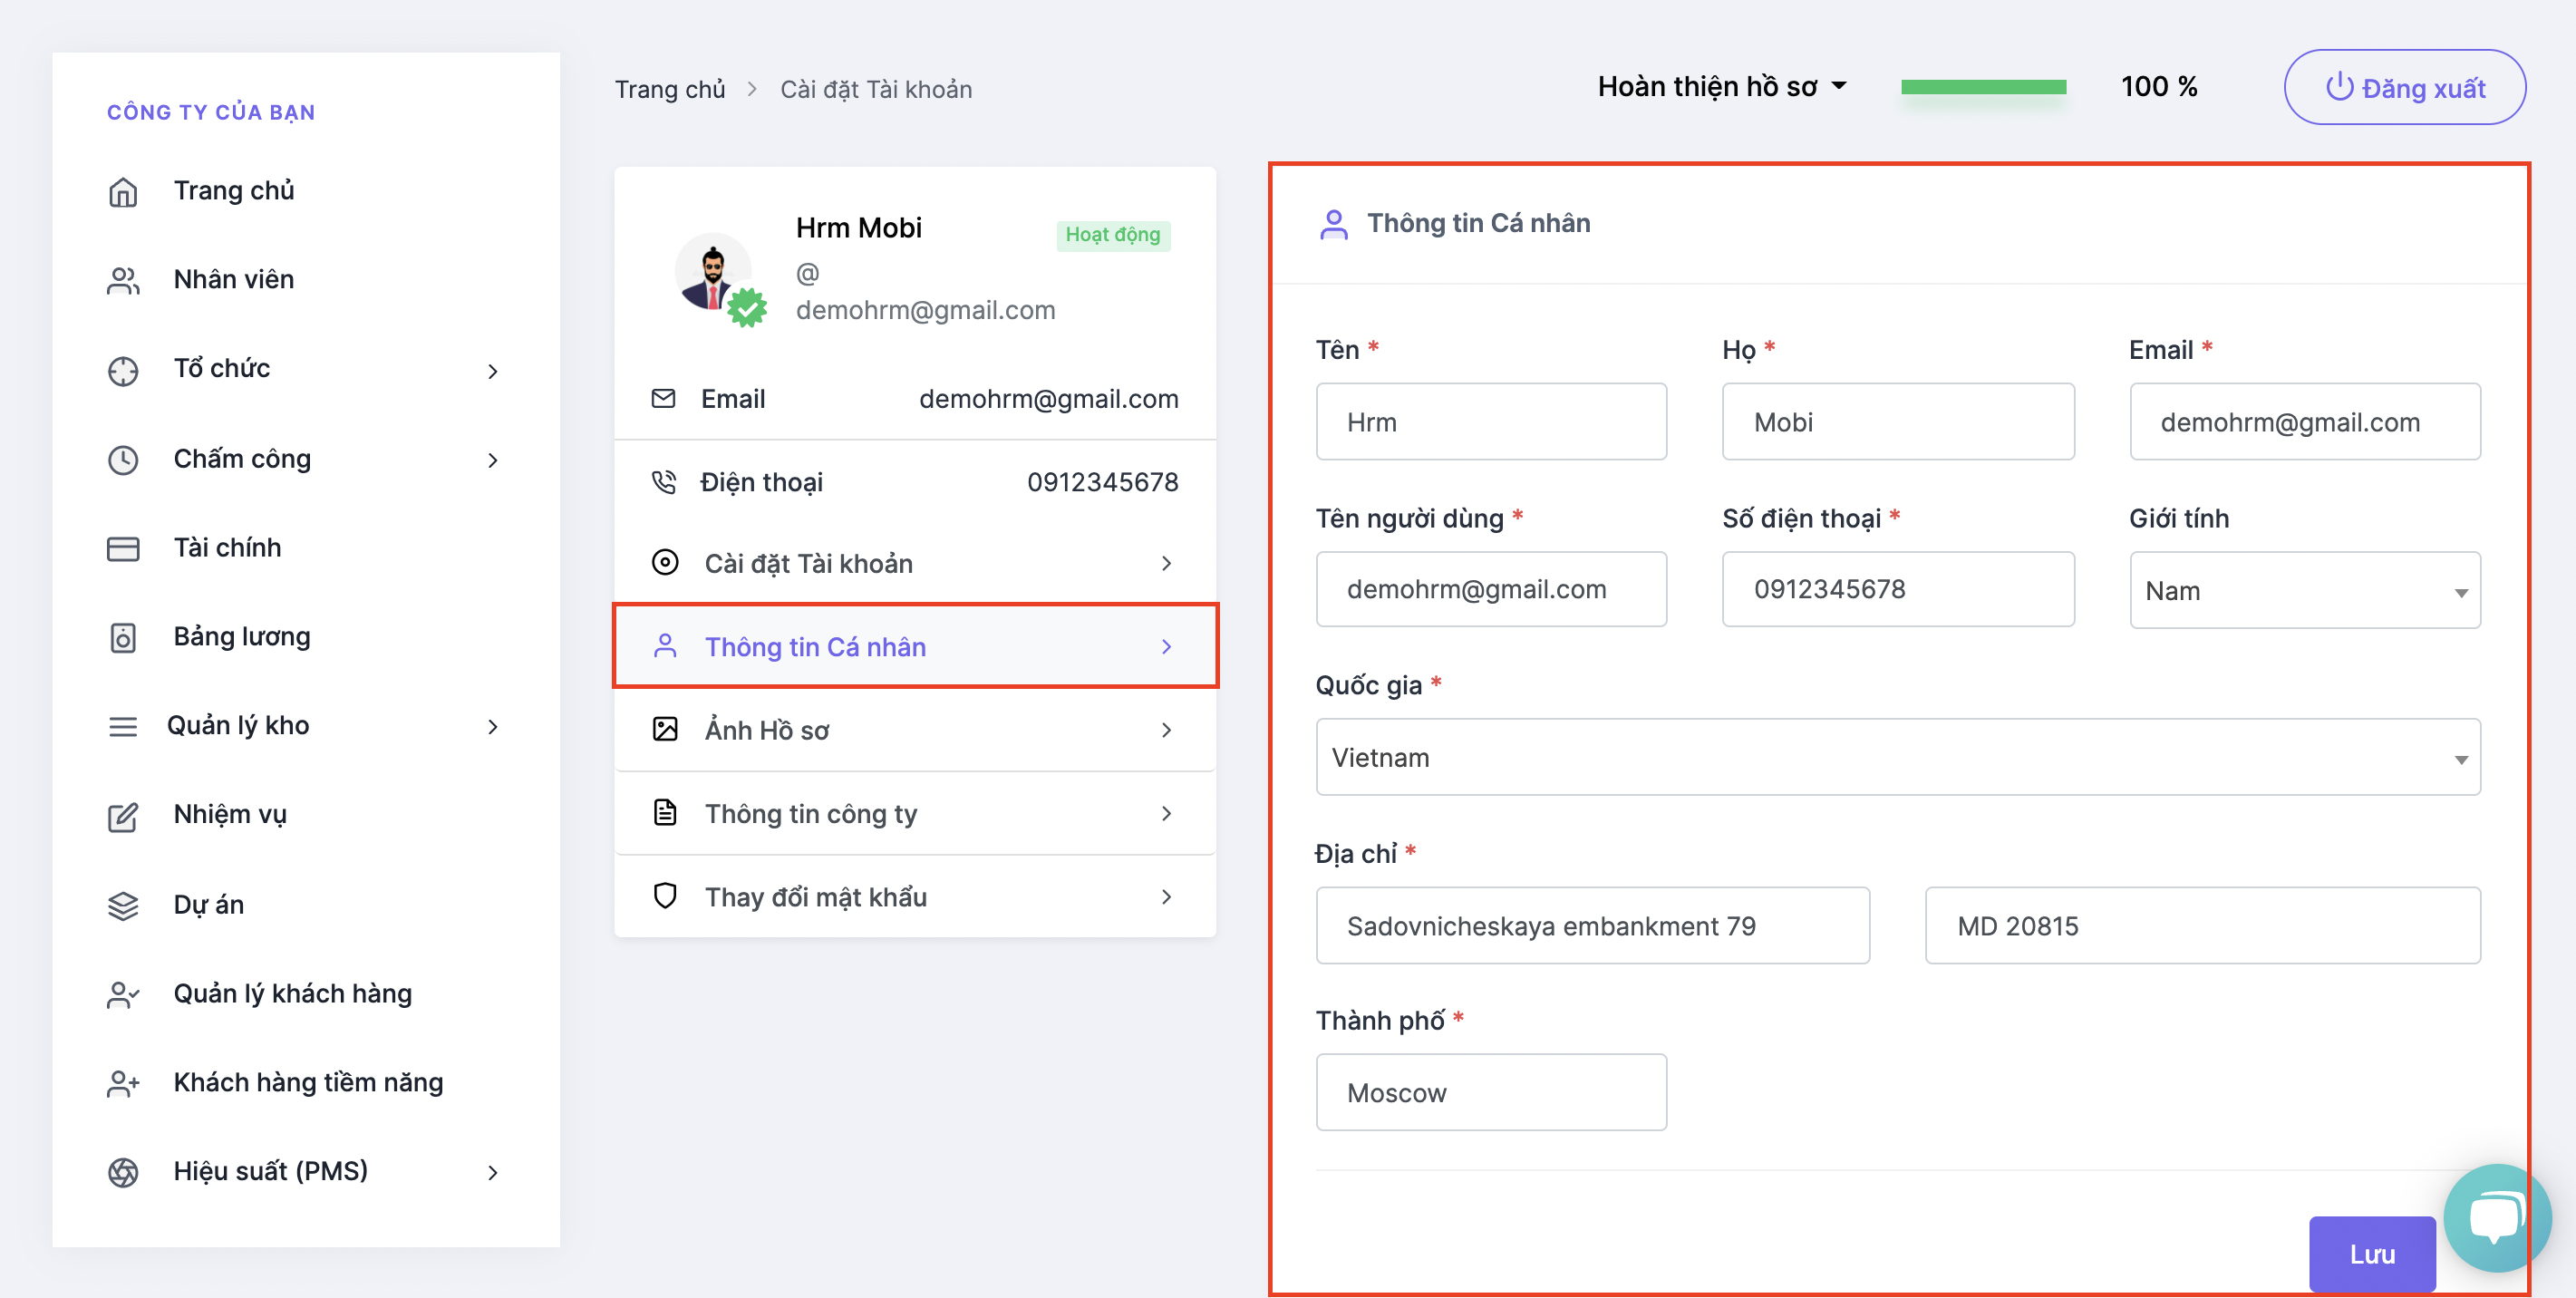Click the chevron on Ảnh Hồ sơ row

click(1166, 730)
